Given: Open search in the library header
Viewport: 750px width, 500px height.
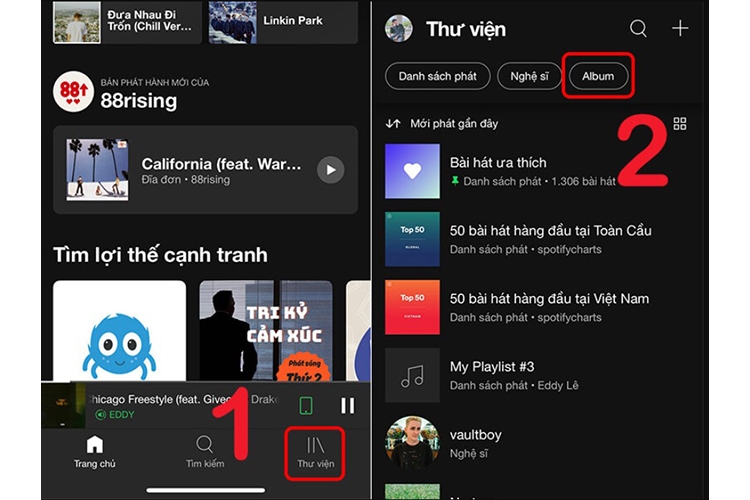Looking at the screenshot, I should [x=638, y=29].
